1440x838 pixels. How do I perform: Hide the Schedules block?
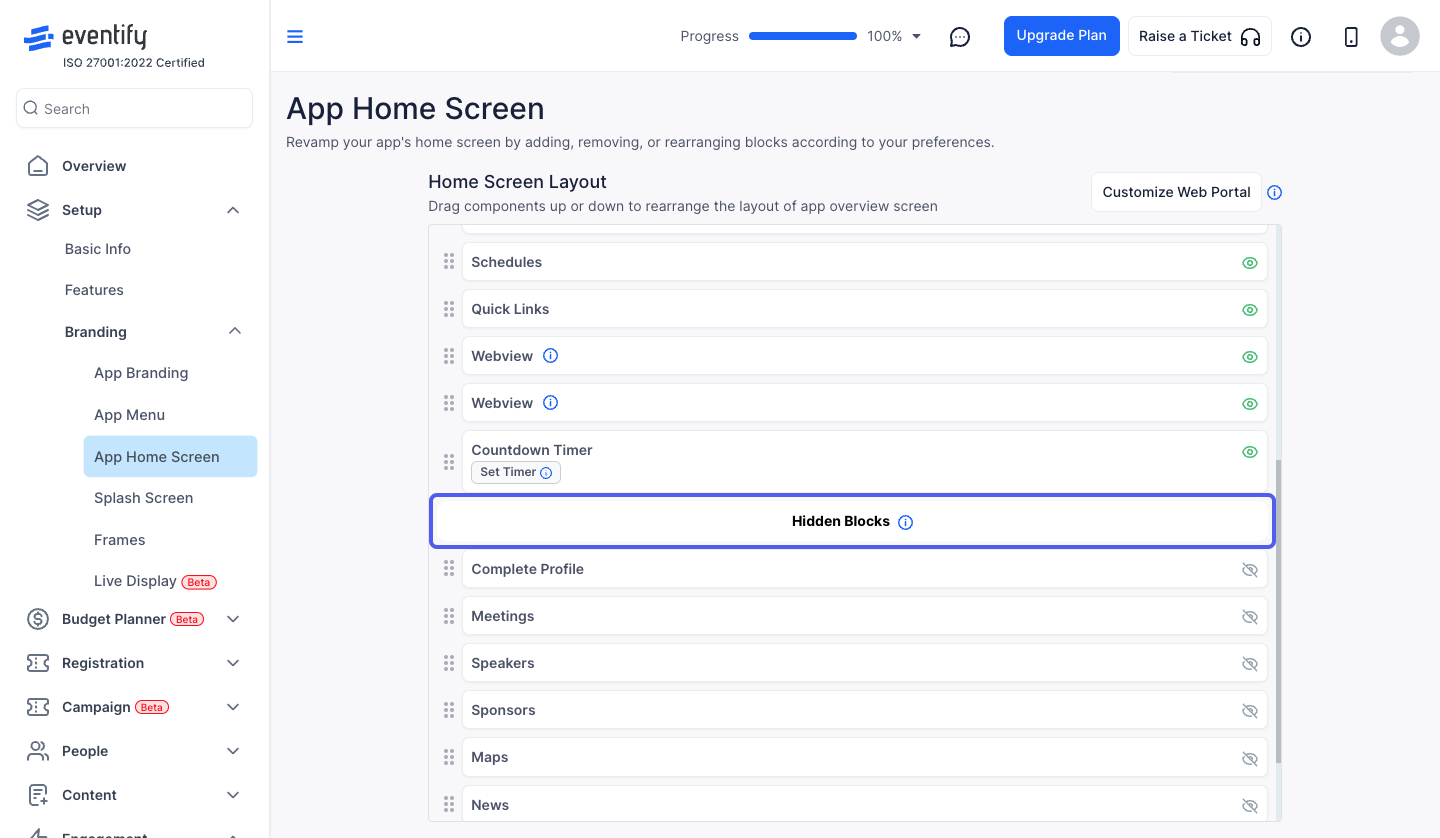(1249, 263)
